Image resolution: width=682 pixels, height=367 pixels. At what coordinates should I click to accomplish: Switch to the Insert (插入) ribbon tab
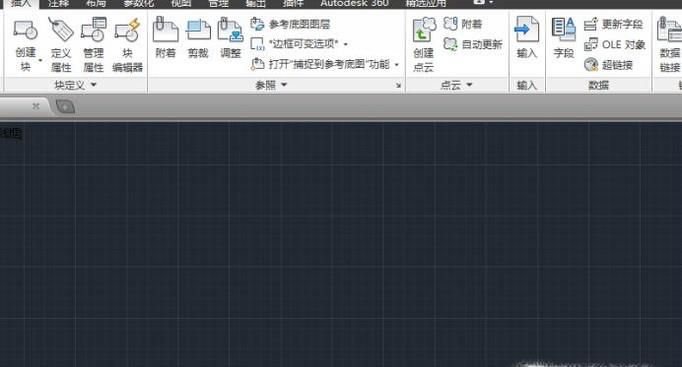tap(20, 3)
